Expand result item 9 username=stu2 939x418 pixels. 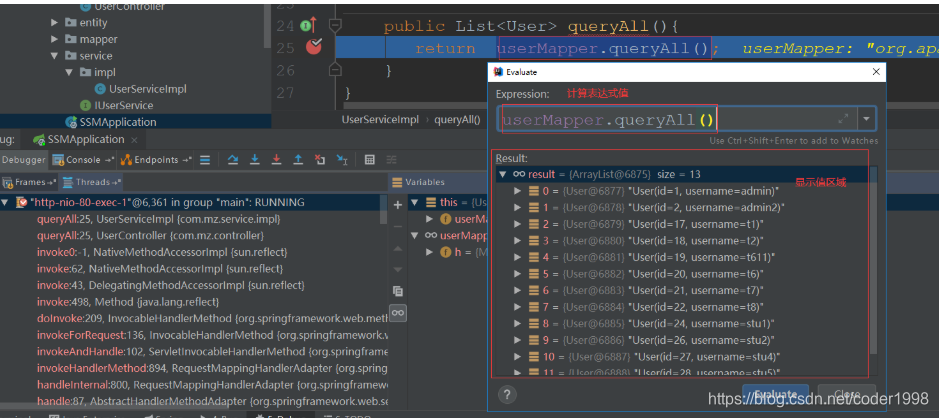tap(518, 340)
